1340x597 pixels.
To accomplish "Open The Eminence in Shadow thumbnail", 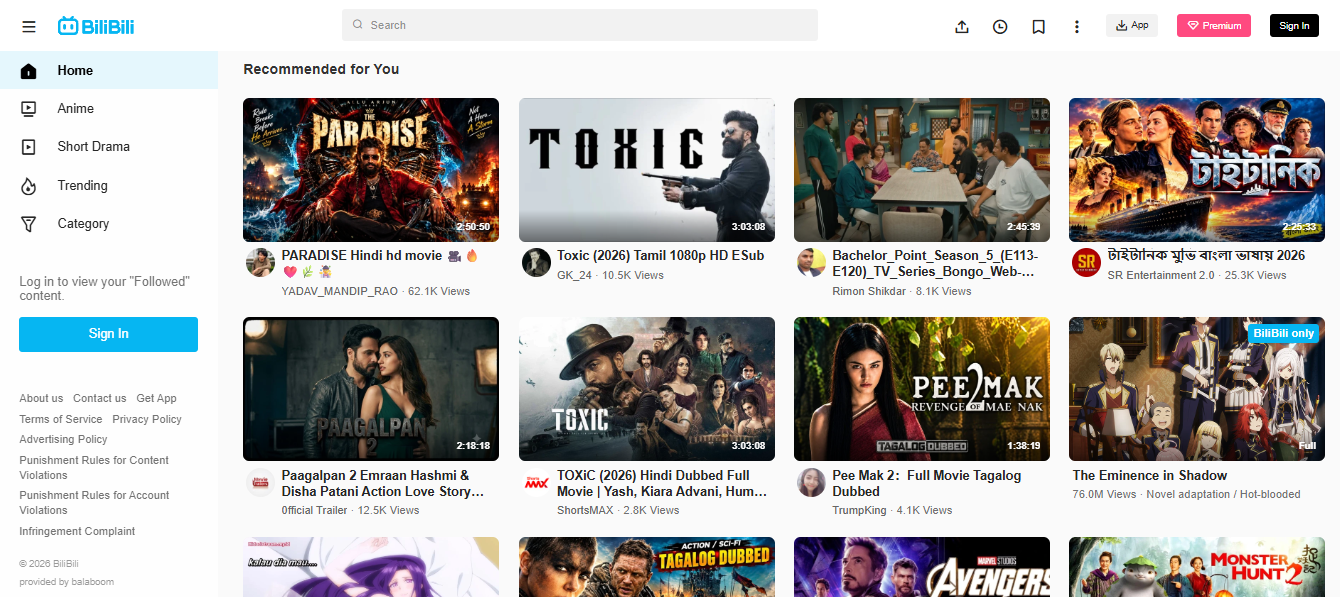I will (1197, 389).
